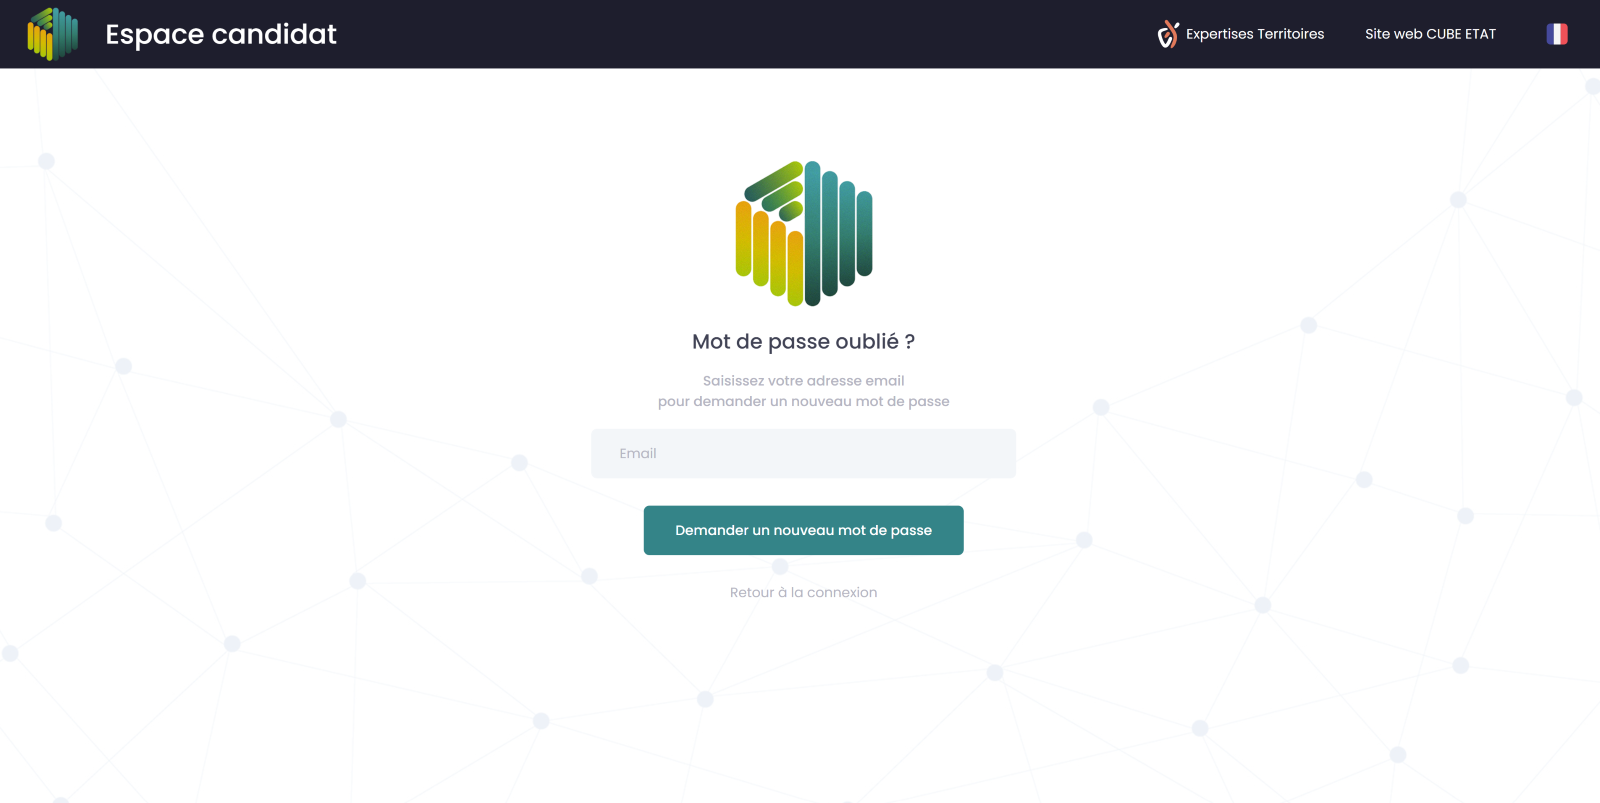Open the language selector flag
The height and width of the screenshot is (803, 1600).
(x=1557, y=34)
